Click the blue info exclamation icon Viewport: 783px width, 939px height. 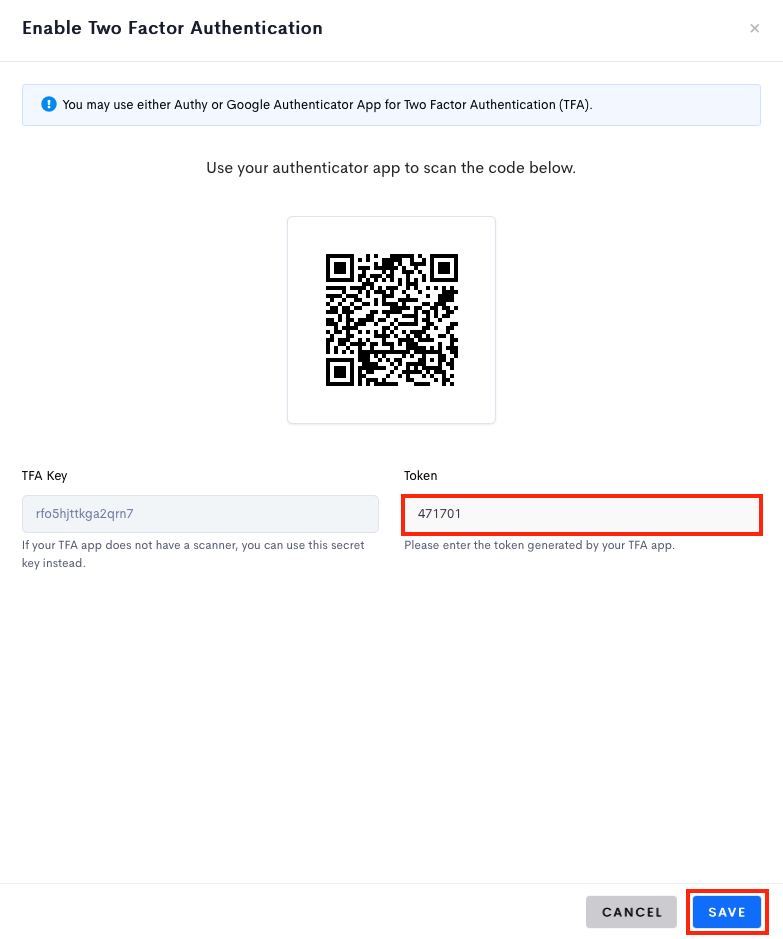tap(48, 104)
